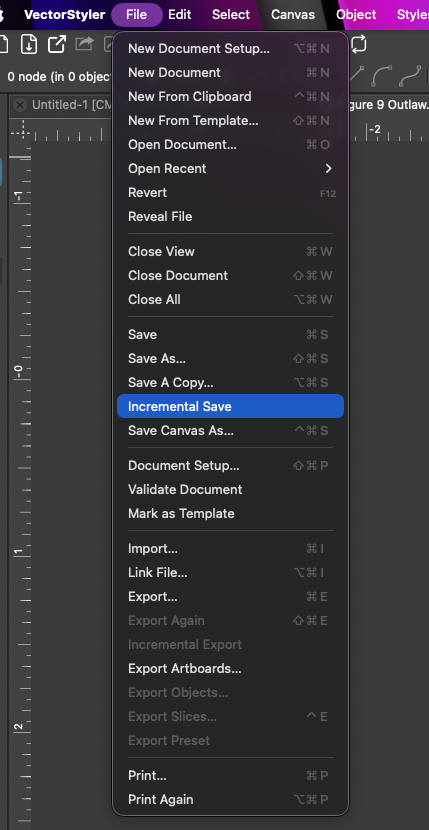Choose Export... menu entry
The height and width of the screenshot is (830, 429).
click(x=230, y=597)
